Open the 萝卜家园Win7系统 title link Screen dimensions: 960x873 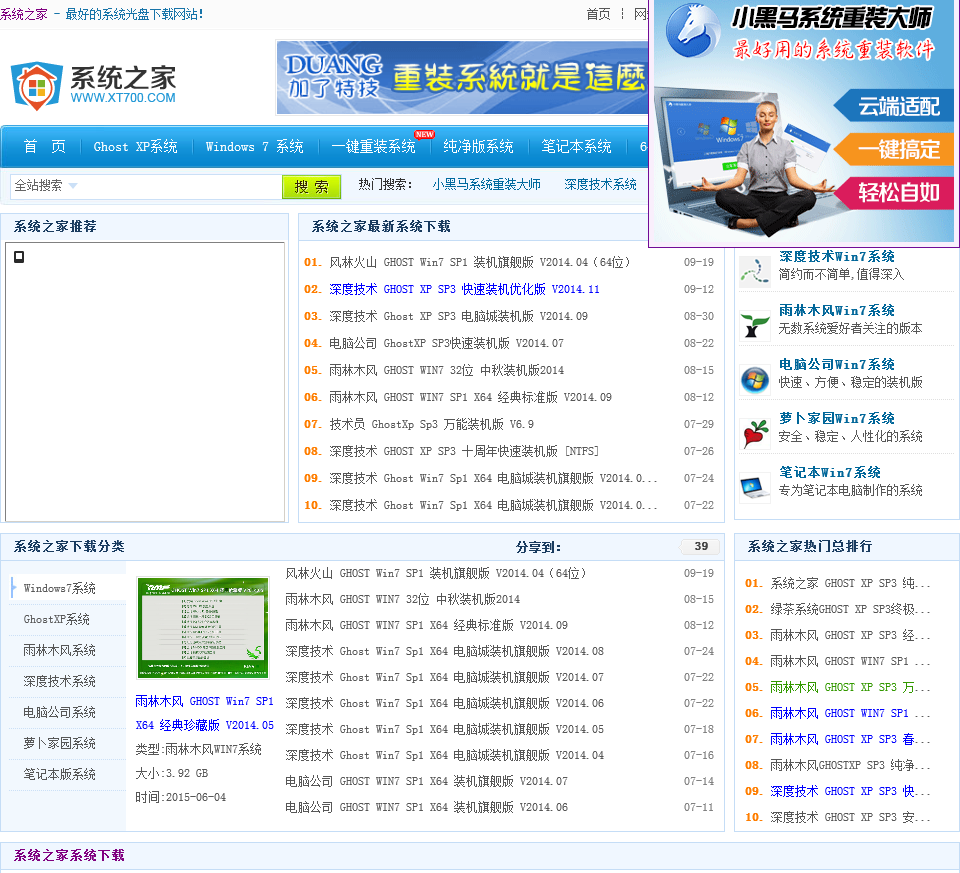(x=836, y=418)
